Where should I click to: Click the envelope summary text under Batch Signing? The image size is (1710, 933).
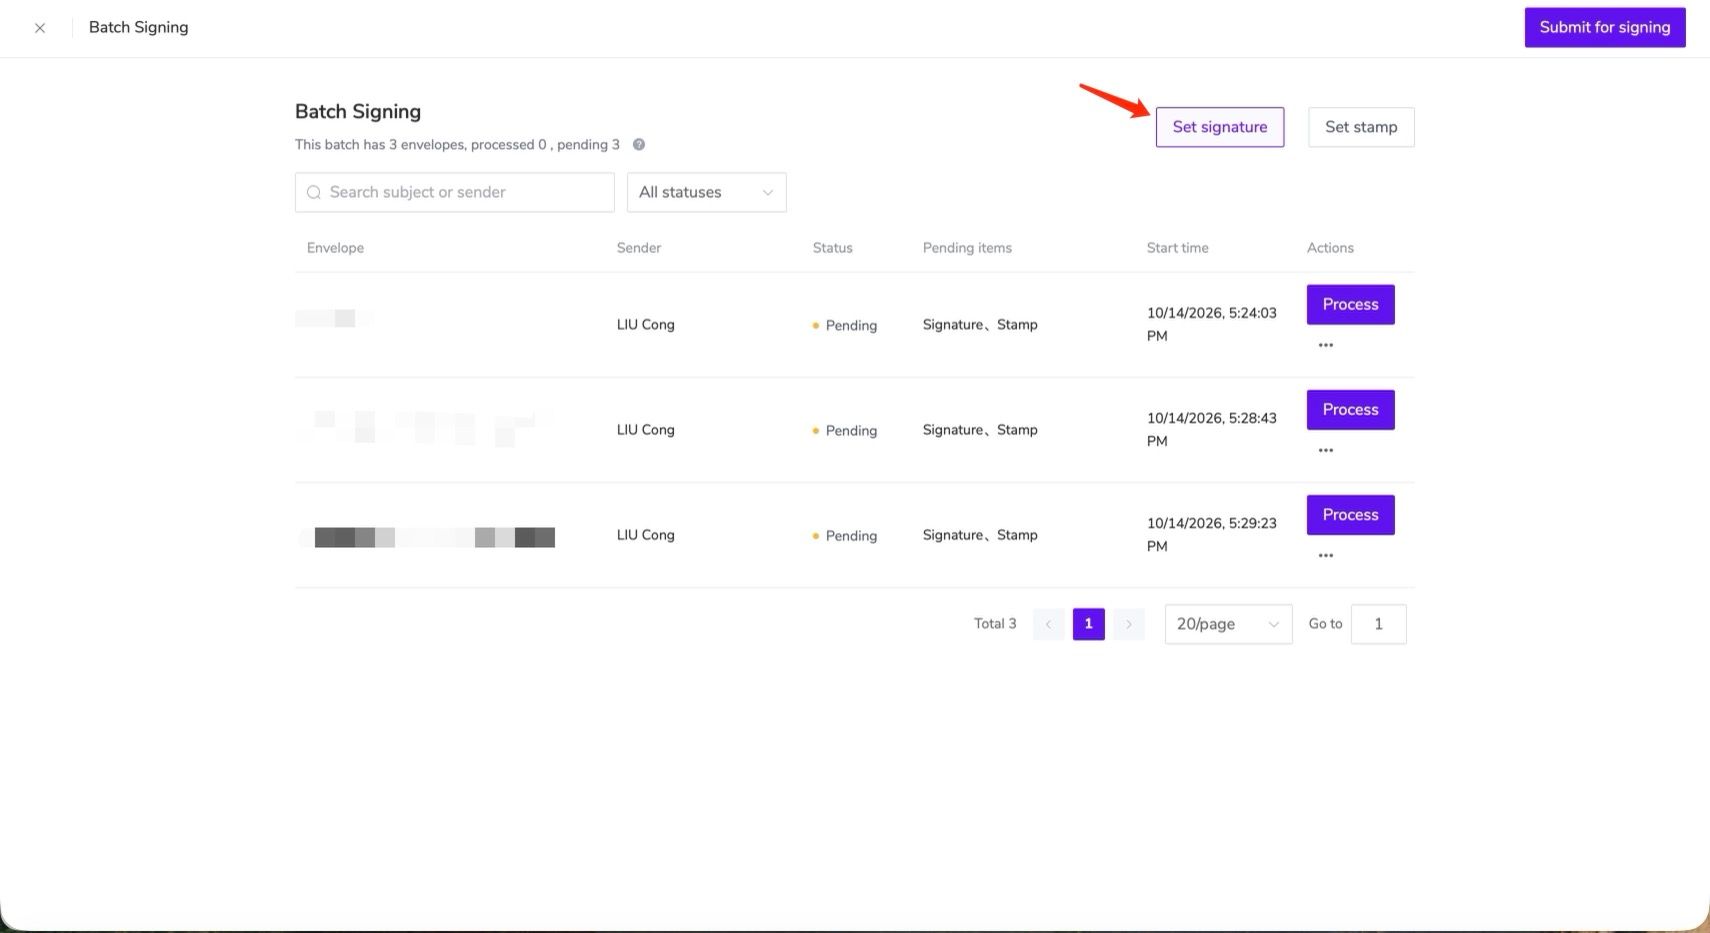point(457,145)
